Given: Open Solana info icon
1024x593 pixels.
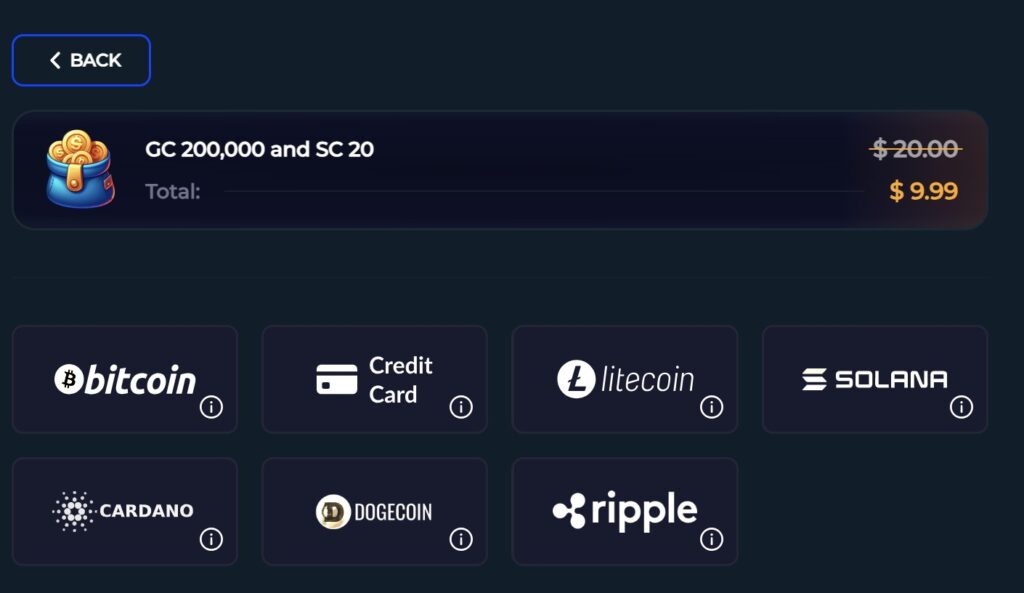Looking at the screenshot, I should tap(961, 407).
